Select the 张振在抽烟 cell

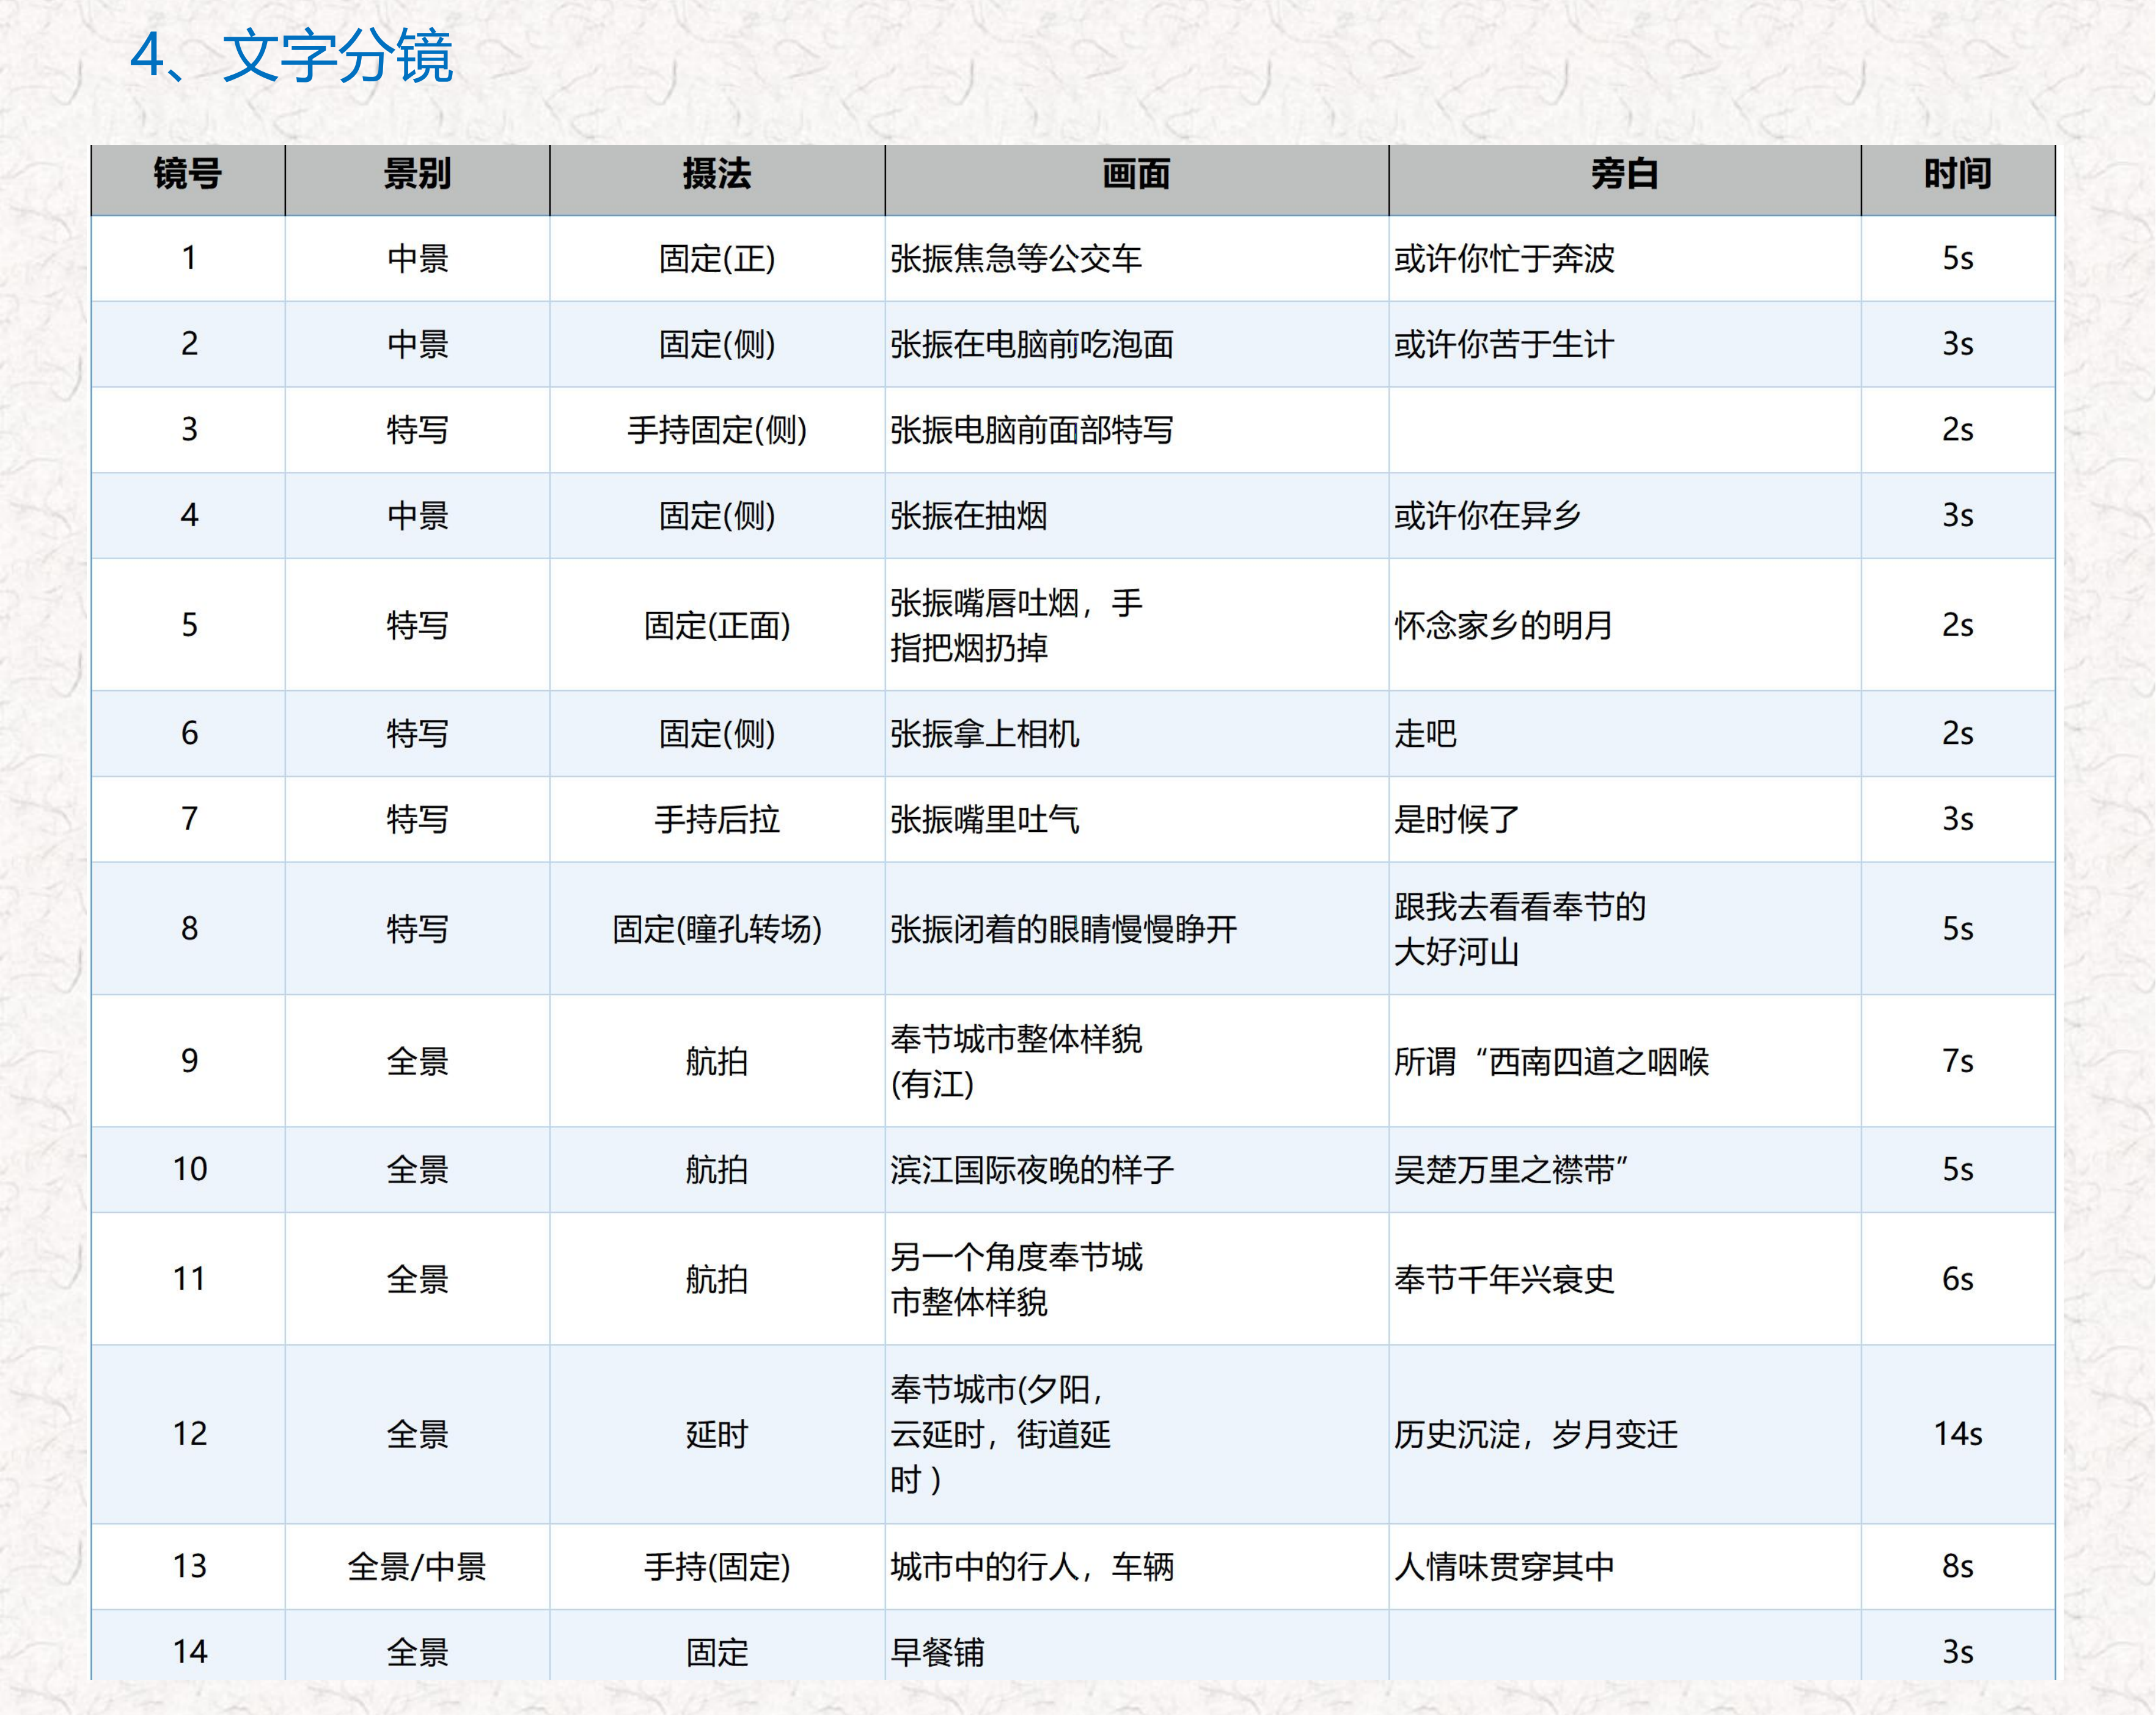pos(968,516)
